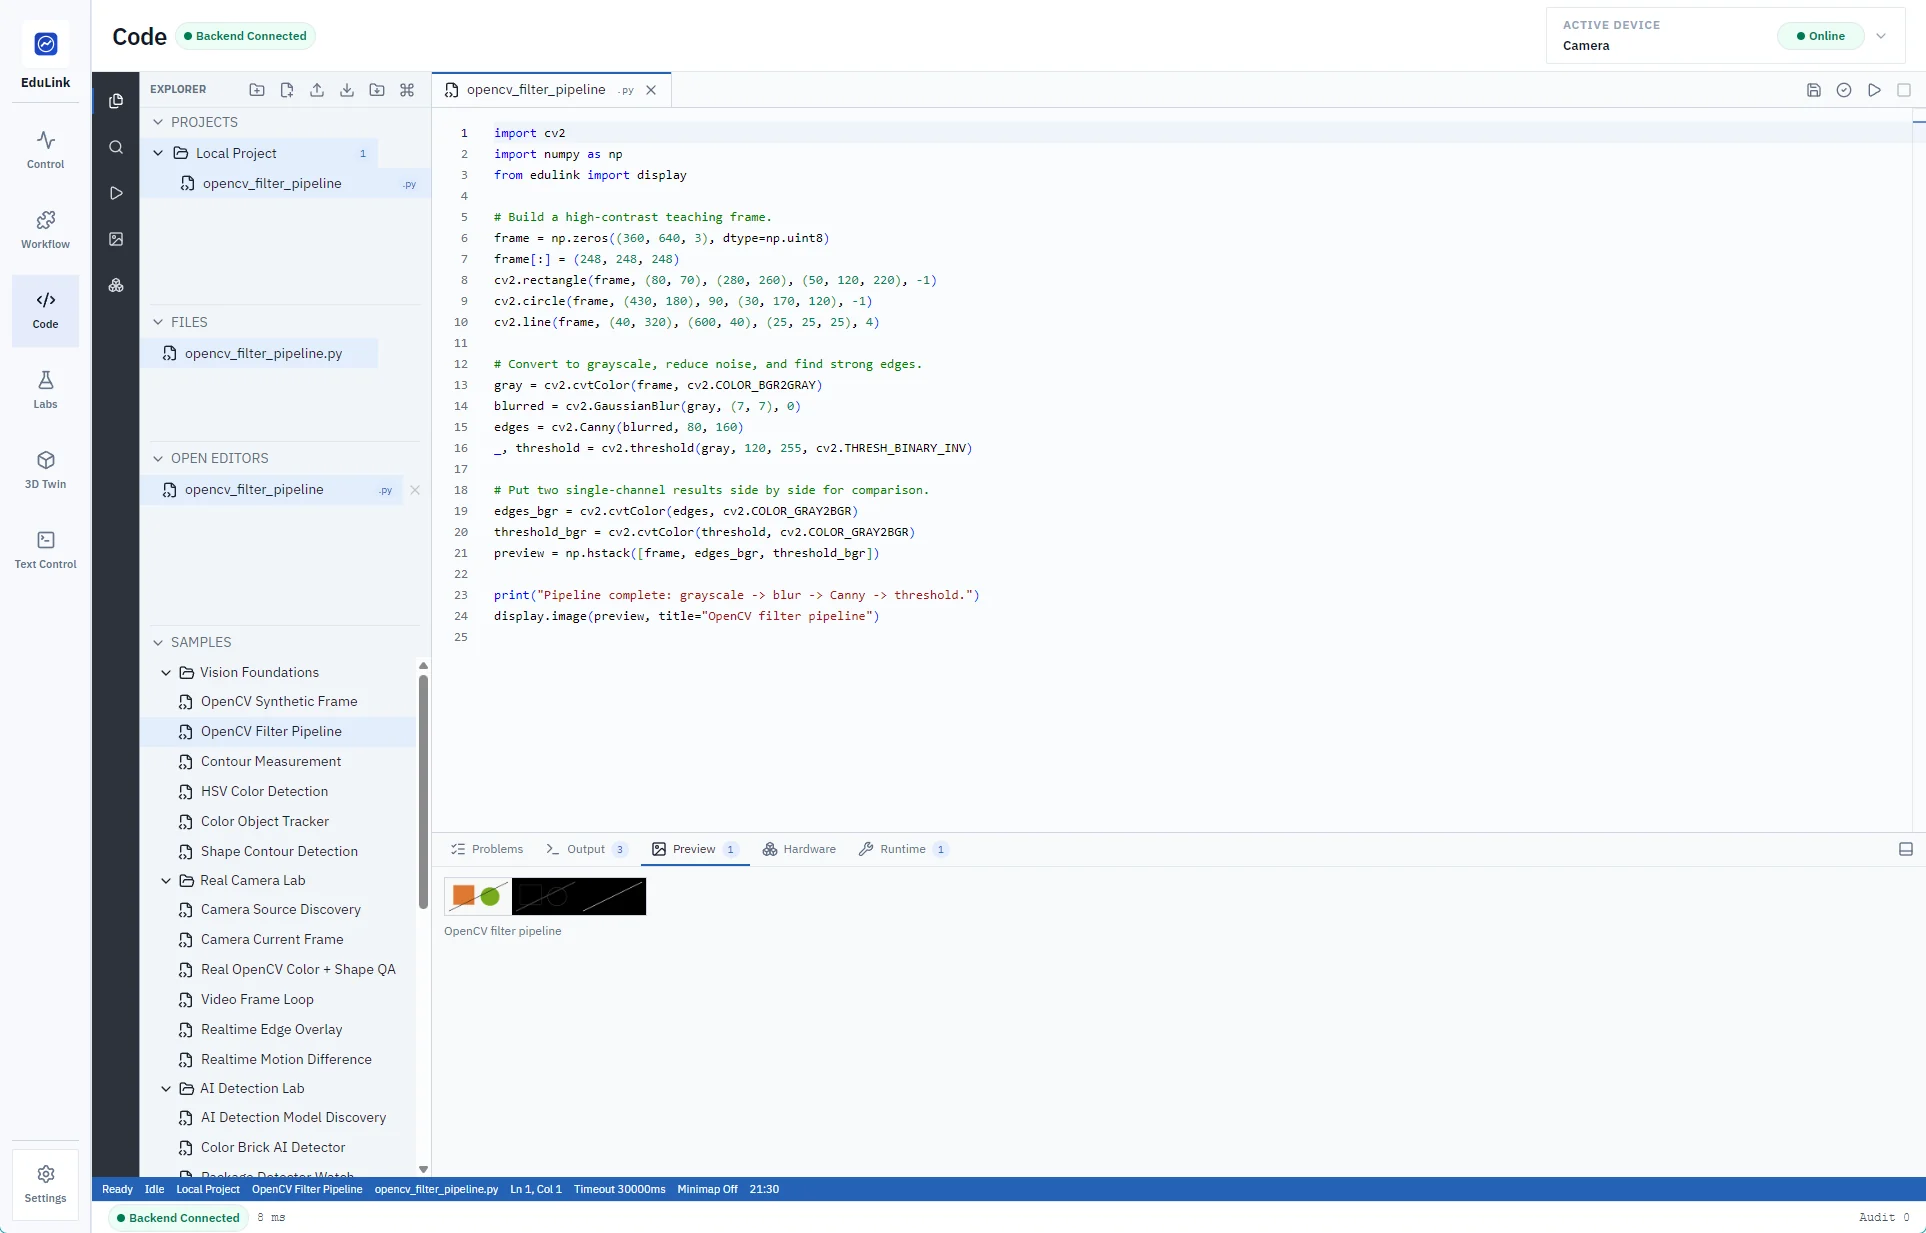Click the Audit 0 indicator
Screen dimensions: 1926x1233
coord(1884,1217)
